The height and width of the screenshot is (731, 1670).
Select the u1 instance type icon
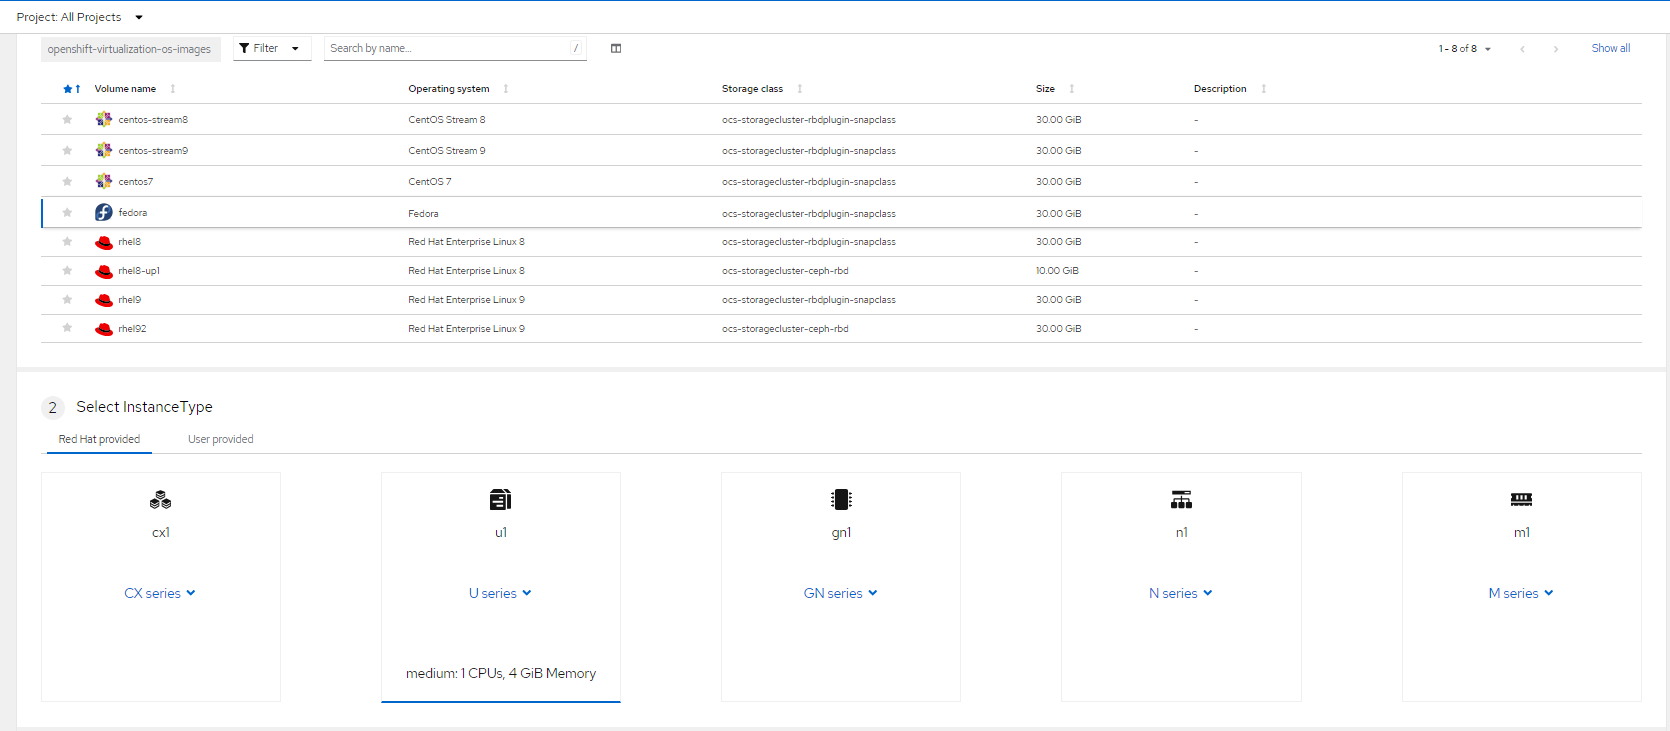[x=501, y=499]
